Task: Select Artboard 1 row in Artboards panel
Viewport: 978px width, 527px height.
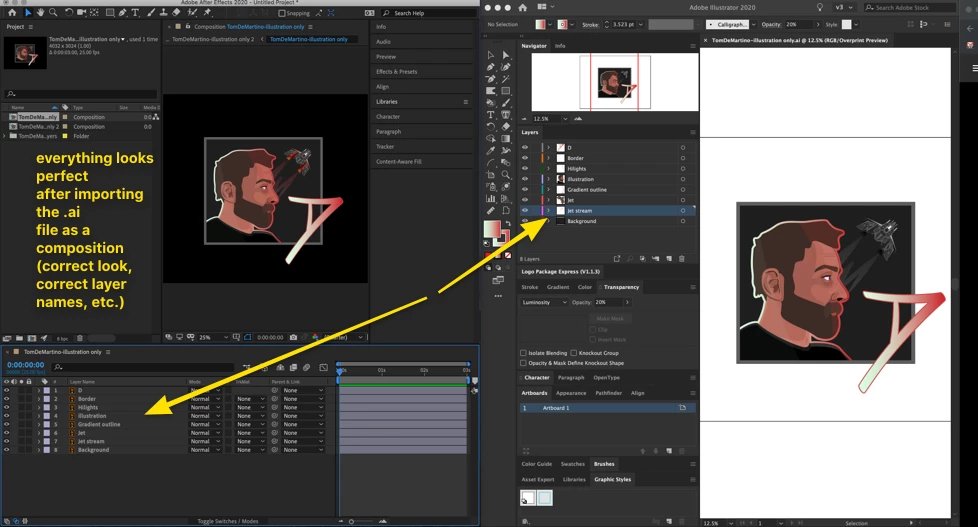Action: 607,408
